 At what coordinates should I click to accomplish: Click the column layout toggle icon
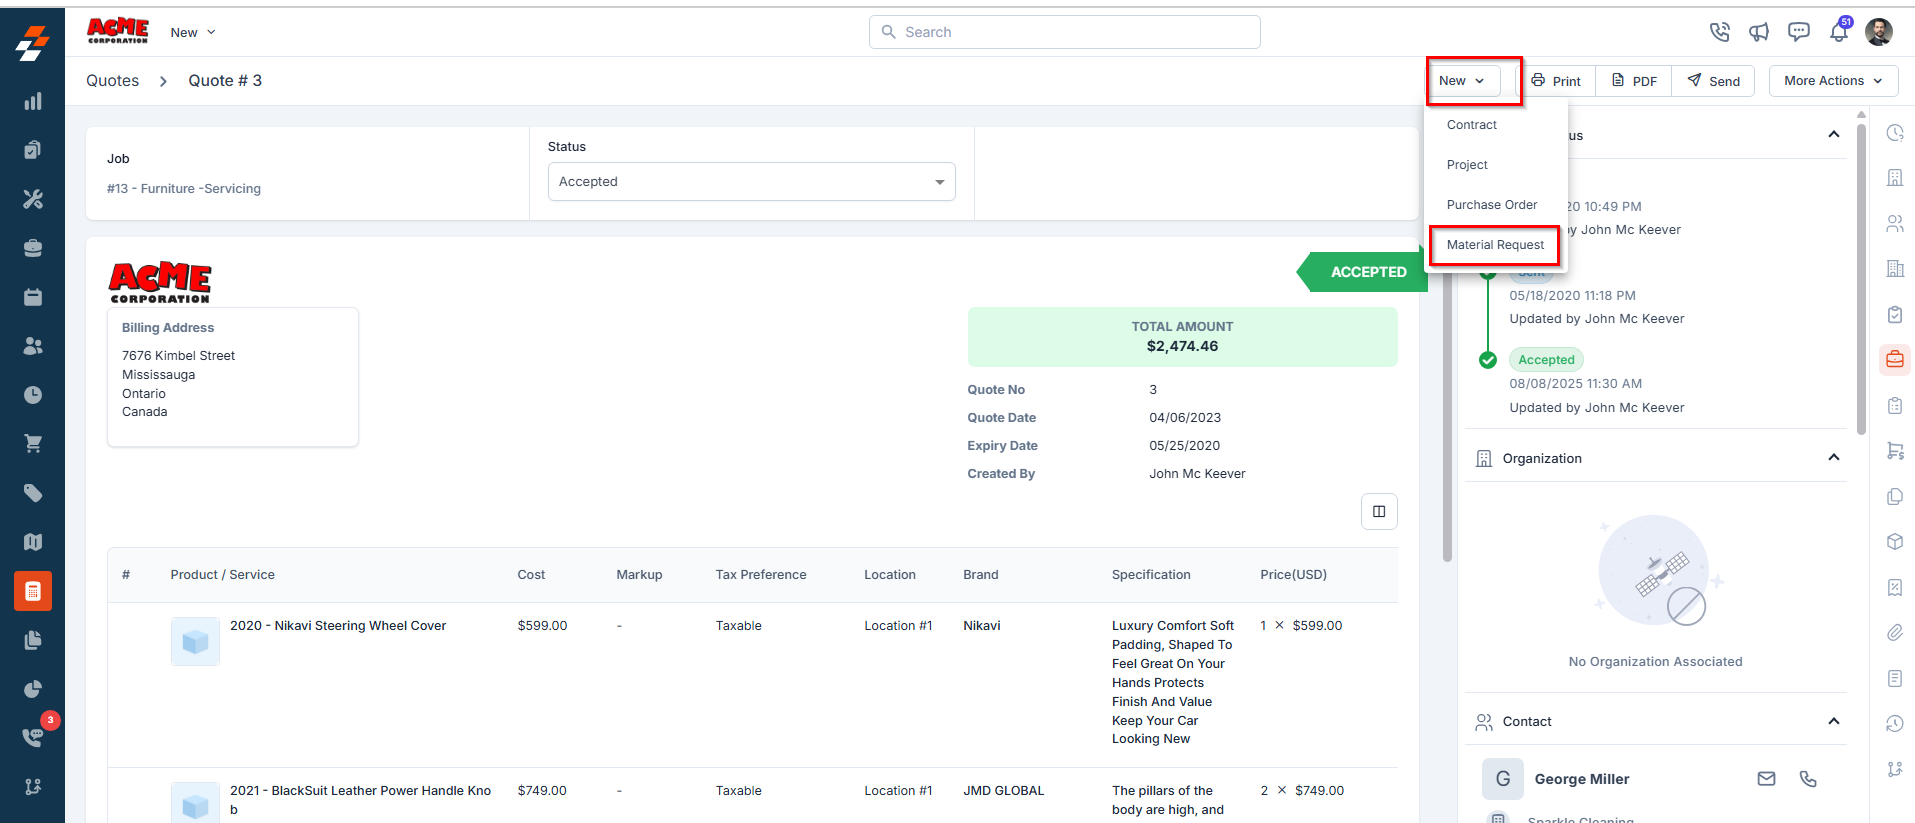click(x=1379, y=511)
